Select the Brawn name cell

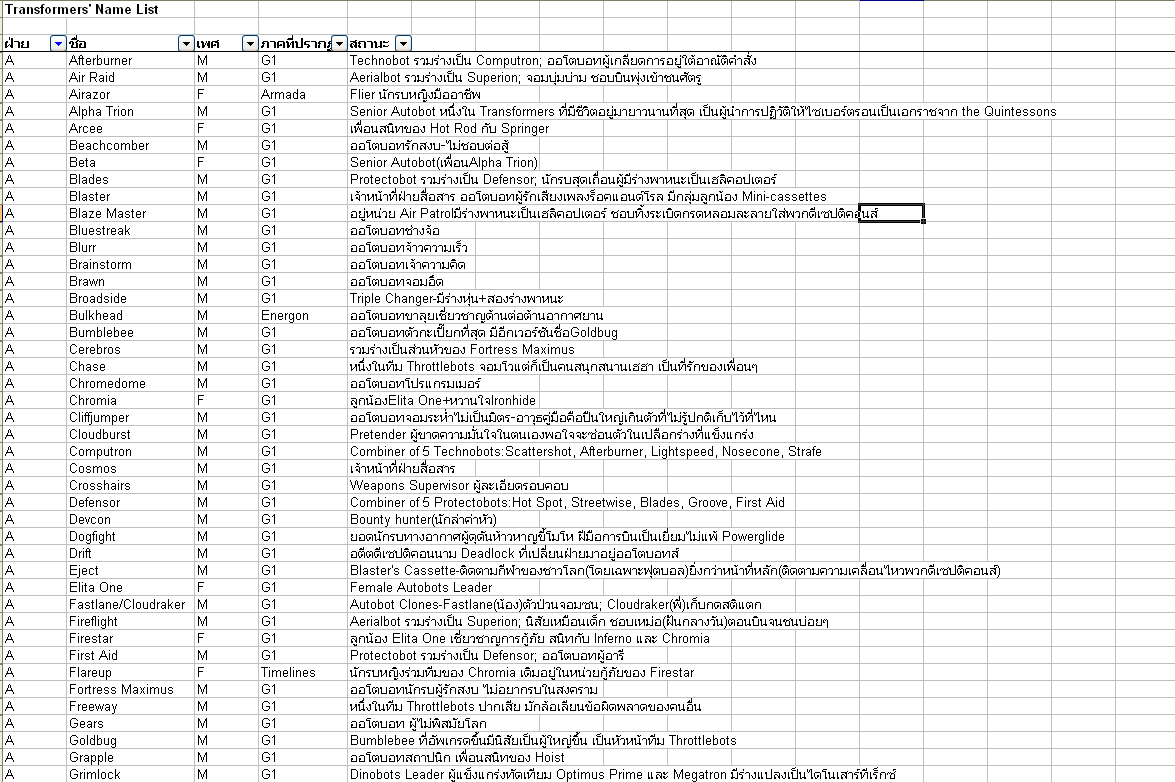(130, 282)
